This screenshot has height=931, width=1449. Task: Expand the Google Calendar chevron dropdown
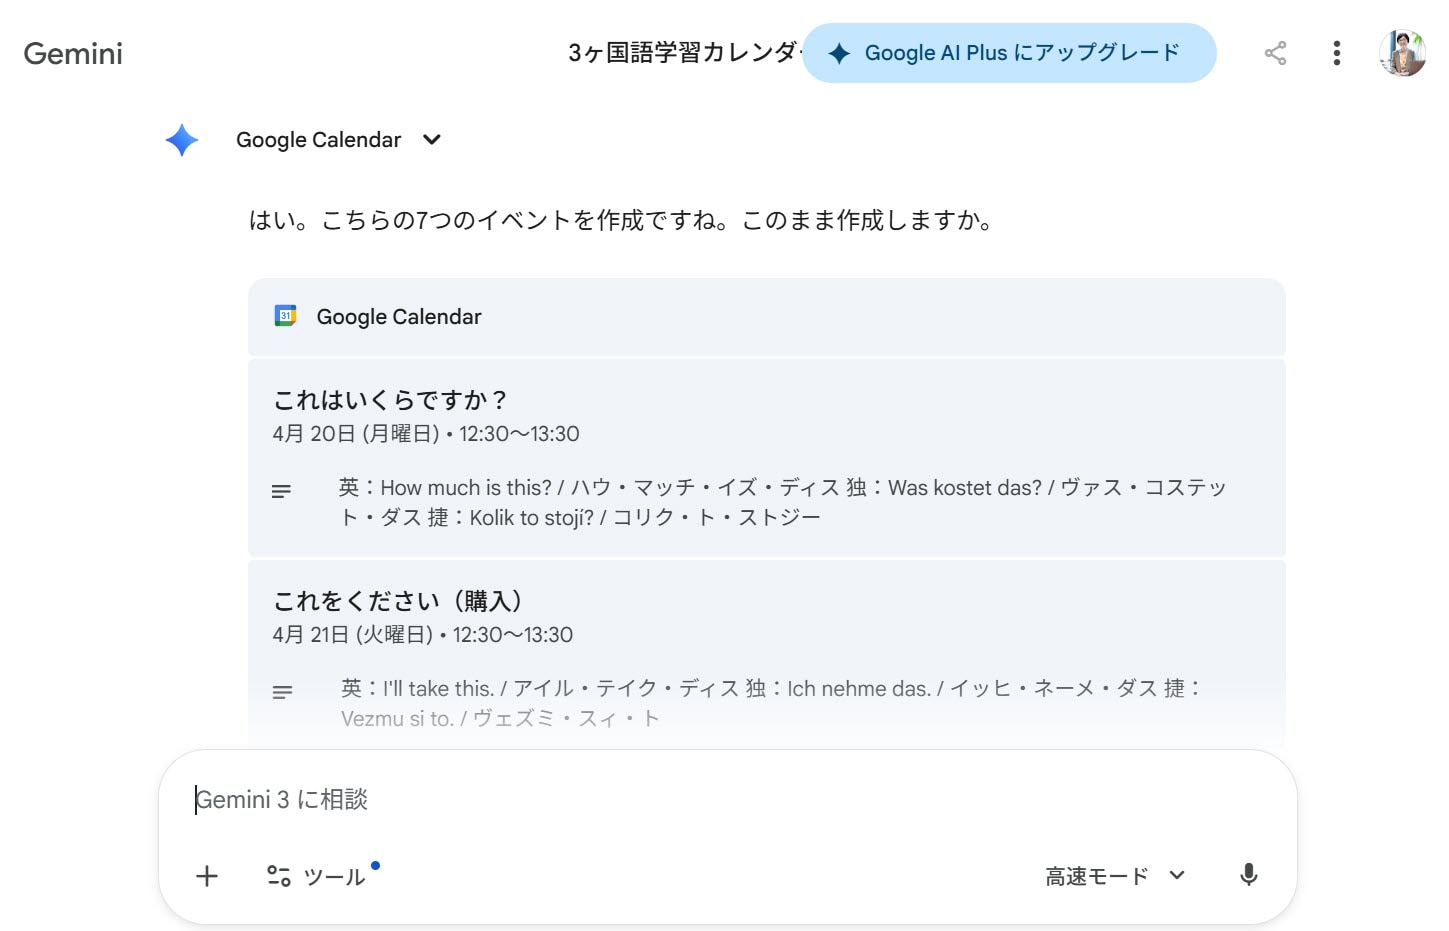point(432,140)
